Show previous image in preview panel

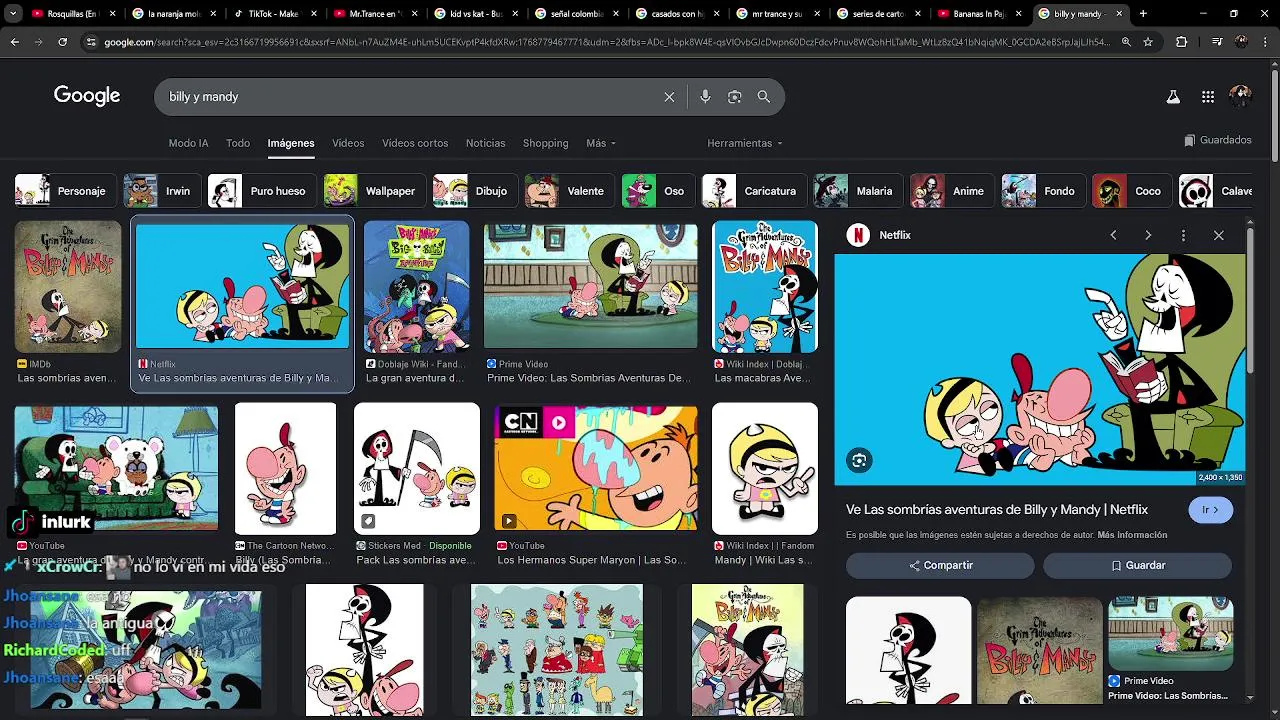click(1113, 235)
